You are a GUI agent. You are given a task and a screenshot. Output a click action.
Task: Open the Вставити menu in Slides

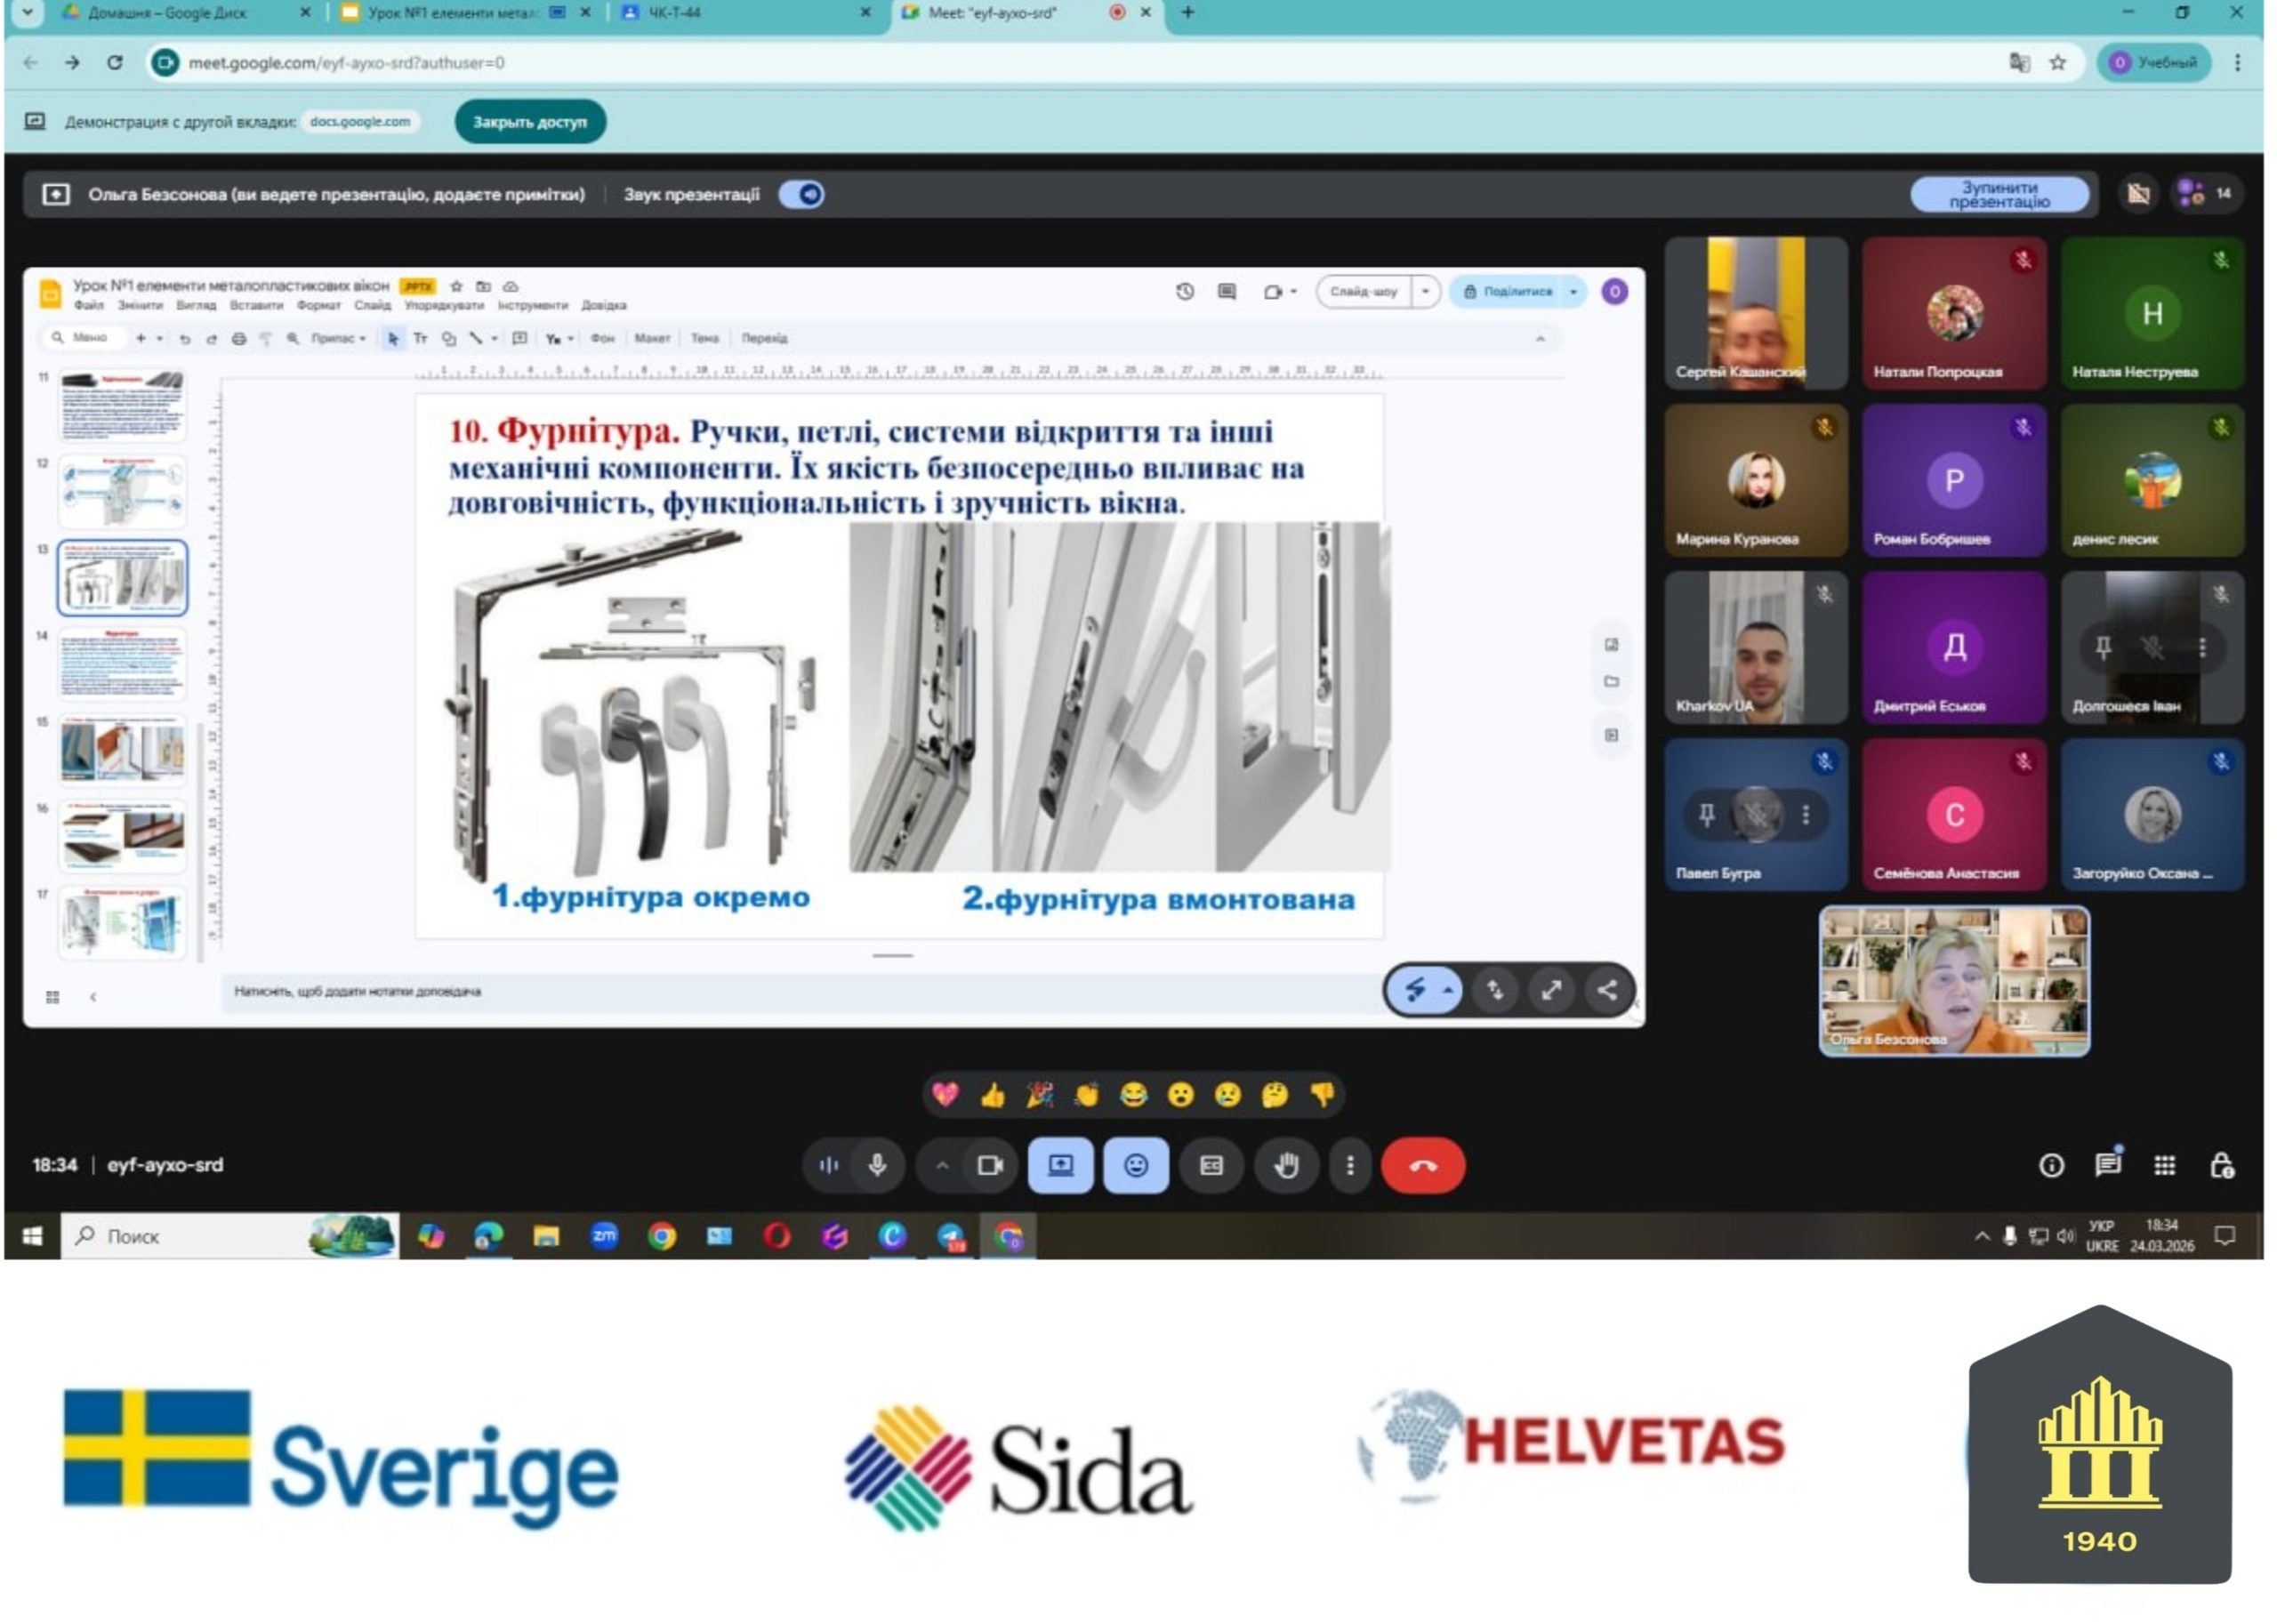(x=256, y=305)
